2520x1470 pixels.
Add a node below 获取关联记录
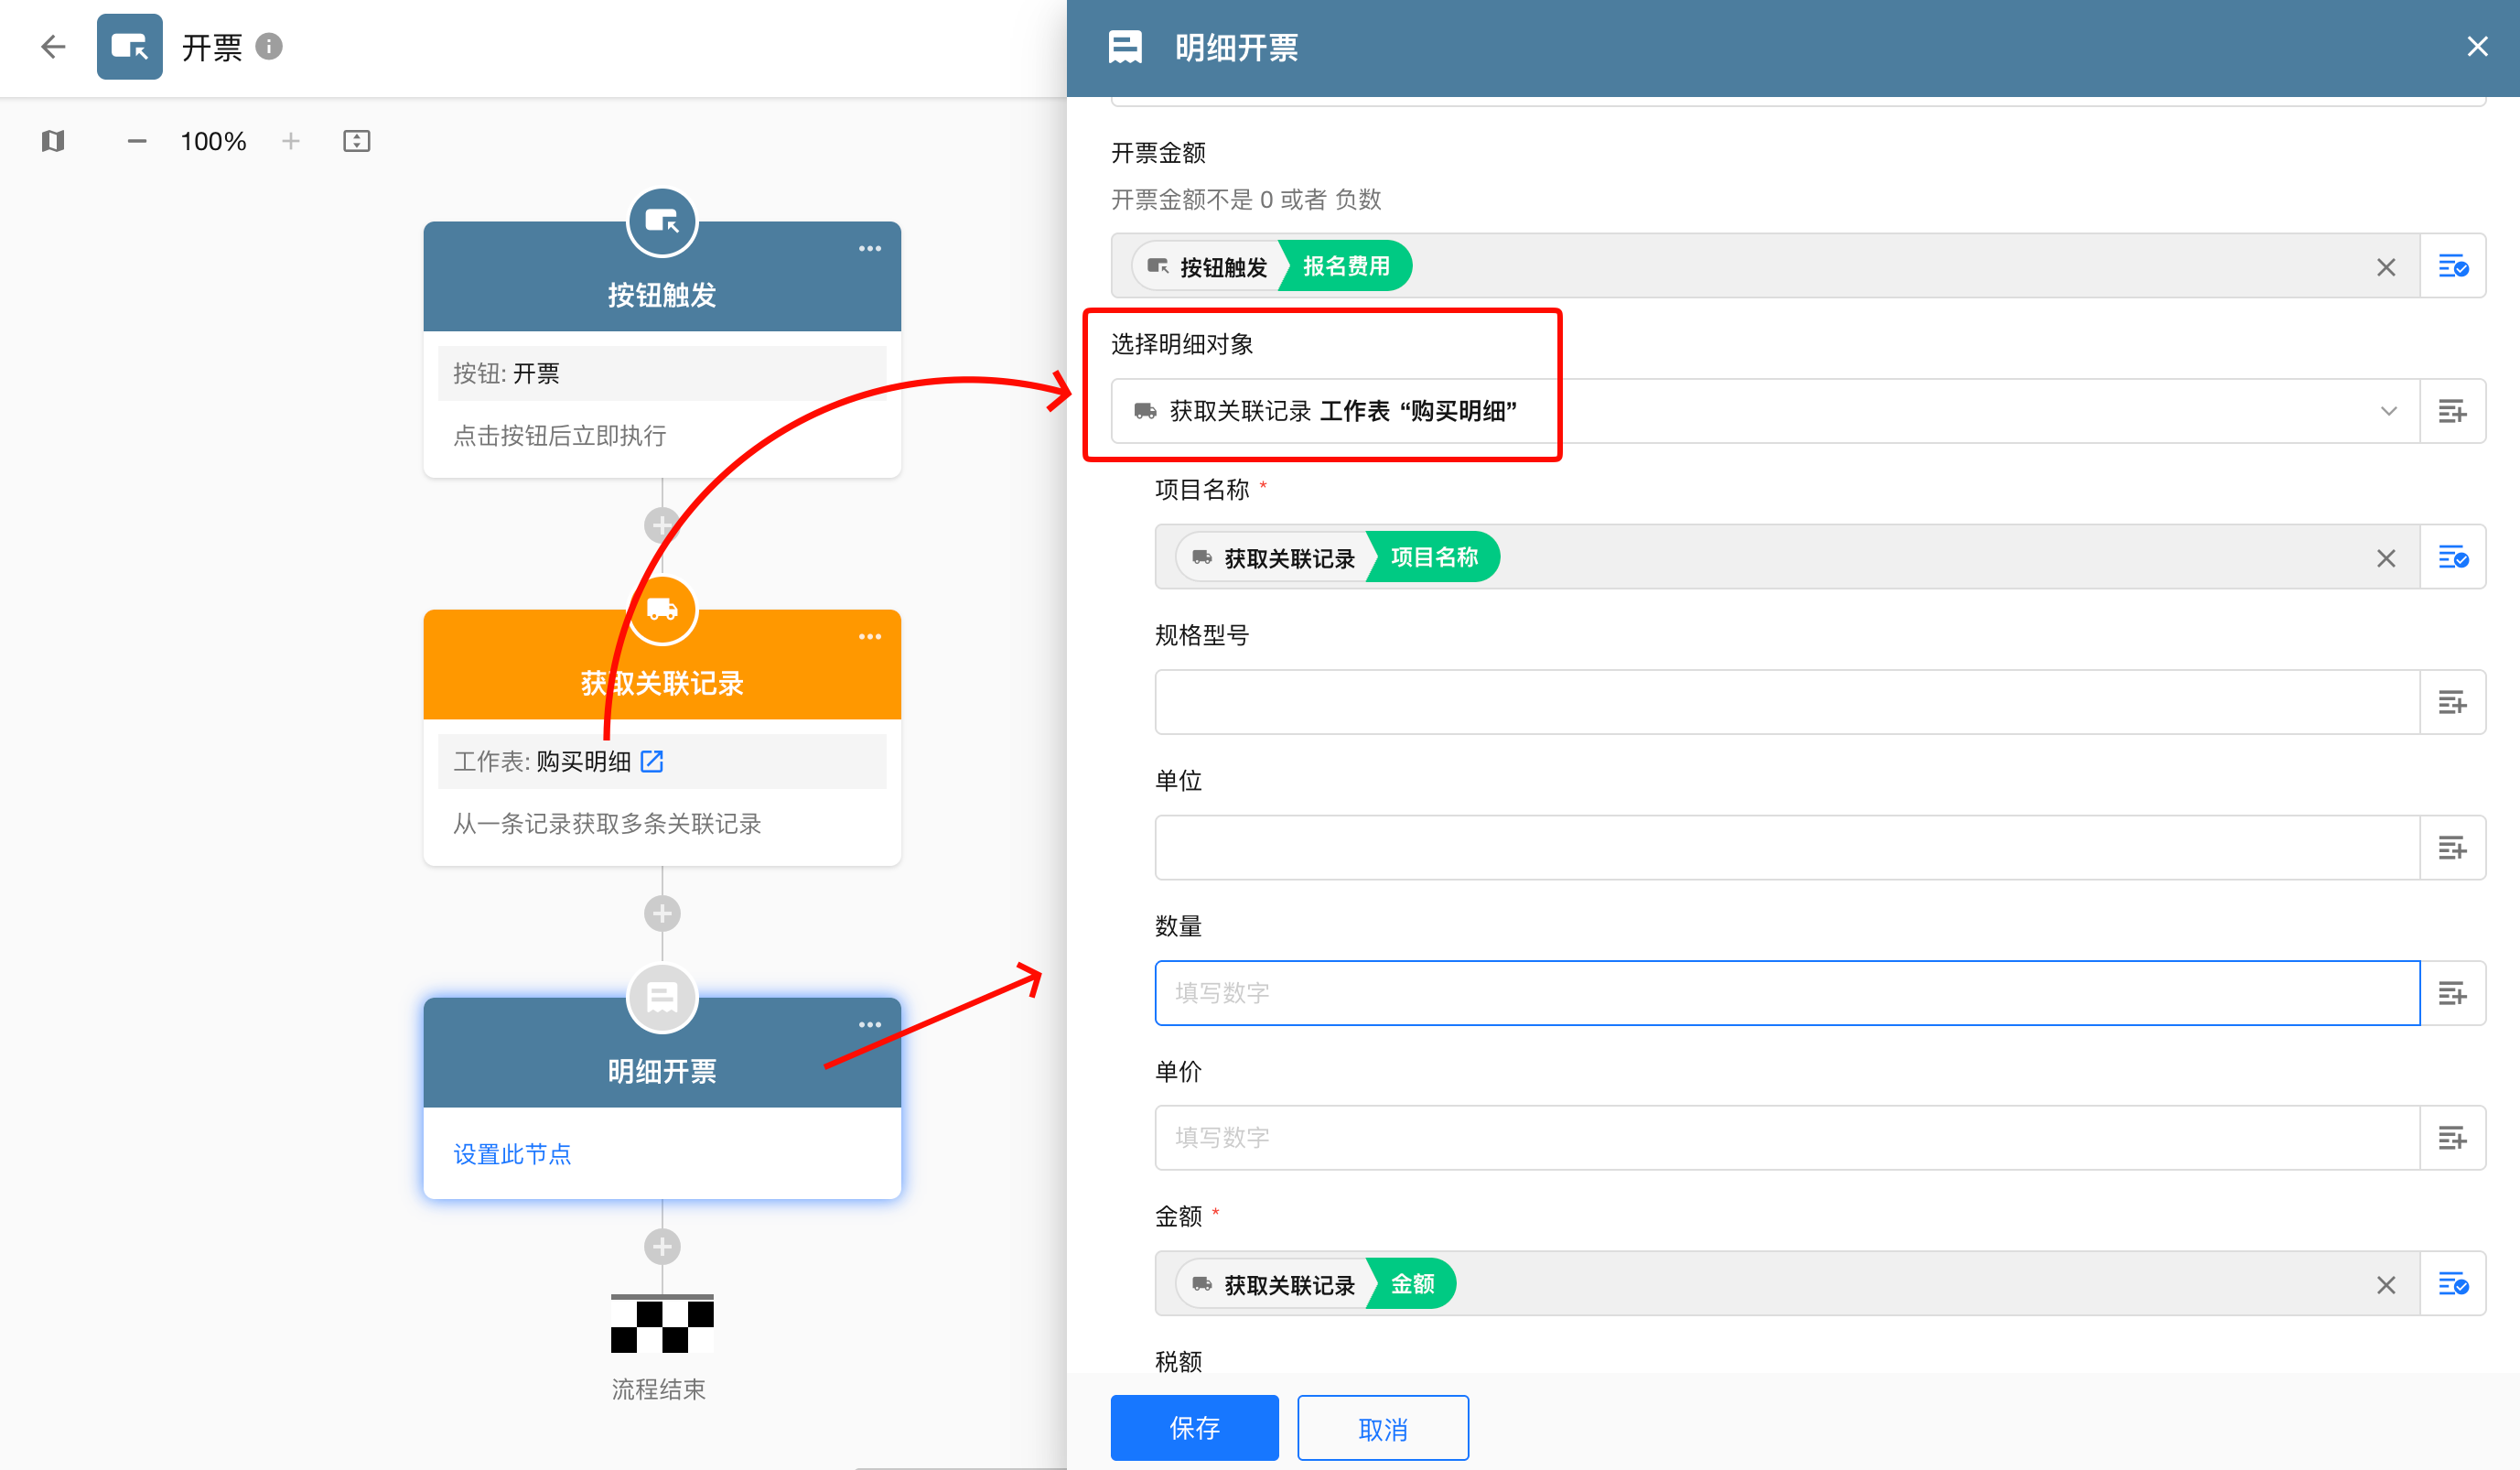coord(662,913)
